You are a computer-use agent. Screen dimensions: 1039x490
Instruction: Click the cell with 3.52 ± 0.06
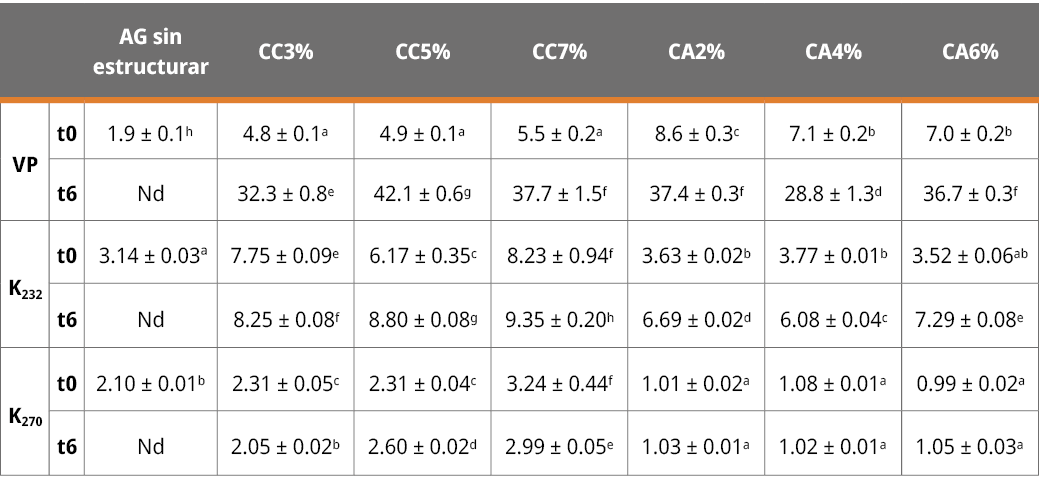click(970, 257)
